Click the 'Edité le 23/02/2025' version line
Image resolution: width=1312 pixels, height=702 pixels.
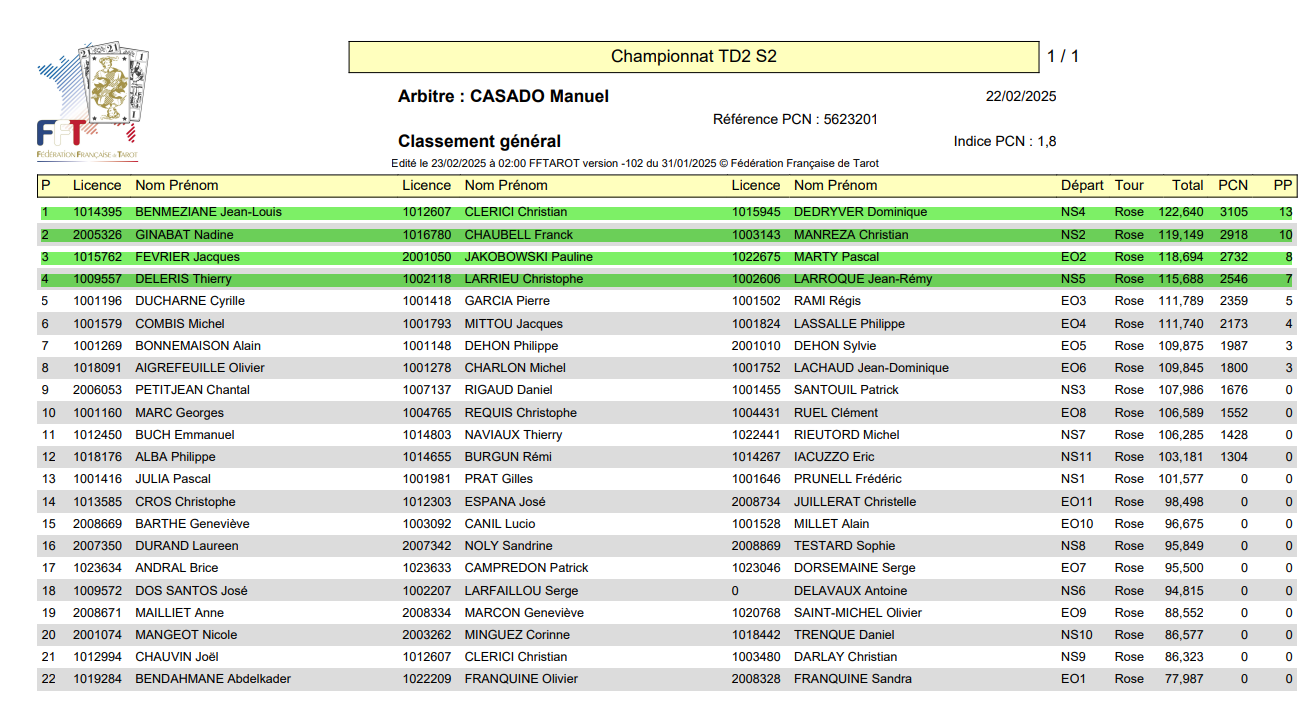point(635,164)
